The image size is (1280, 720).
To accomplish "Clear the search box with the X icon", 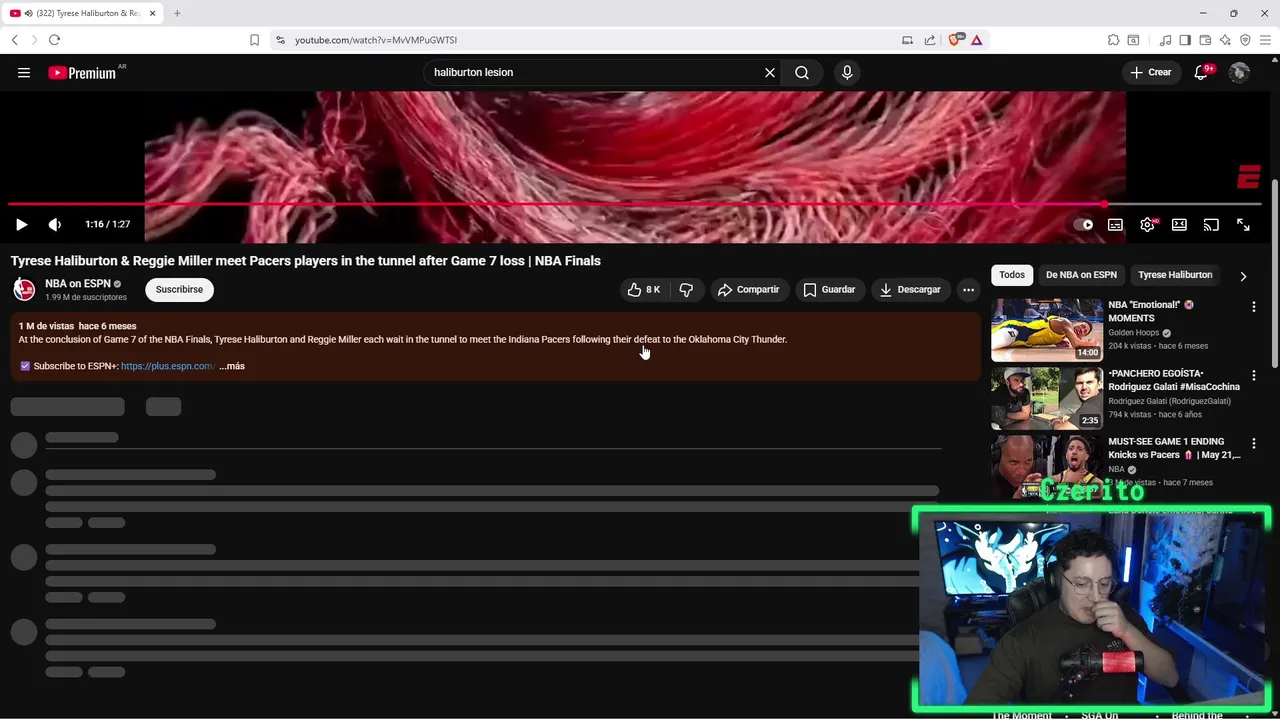I will click(x=770, y=72).
